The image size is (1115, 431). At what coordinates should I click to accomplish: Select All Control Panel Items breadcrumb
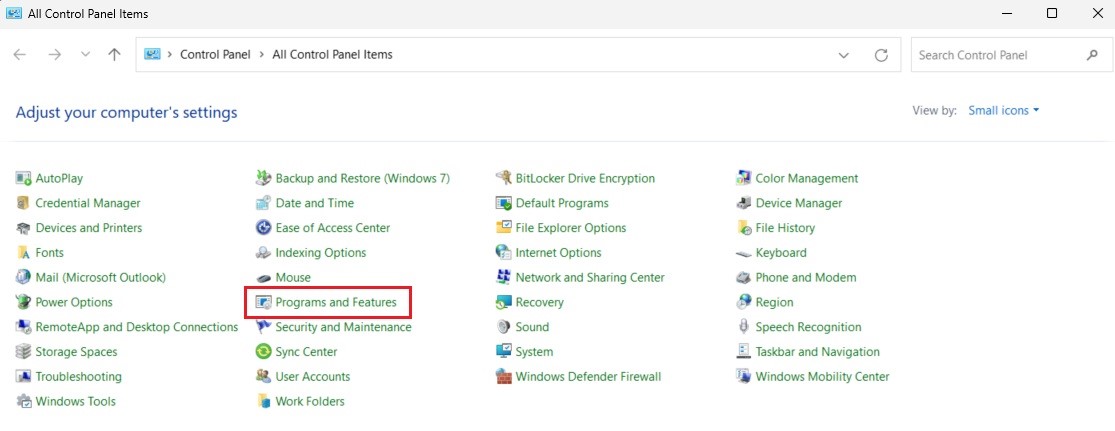click(x=332, y=55)
